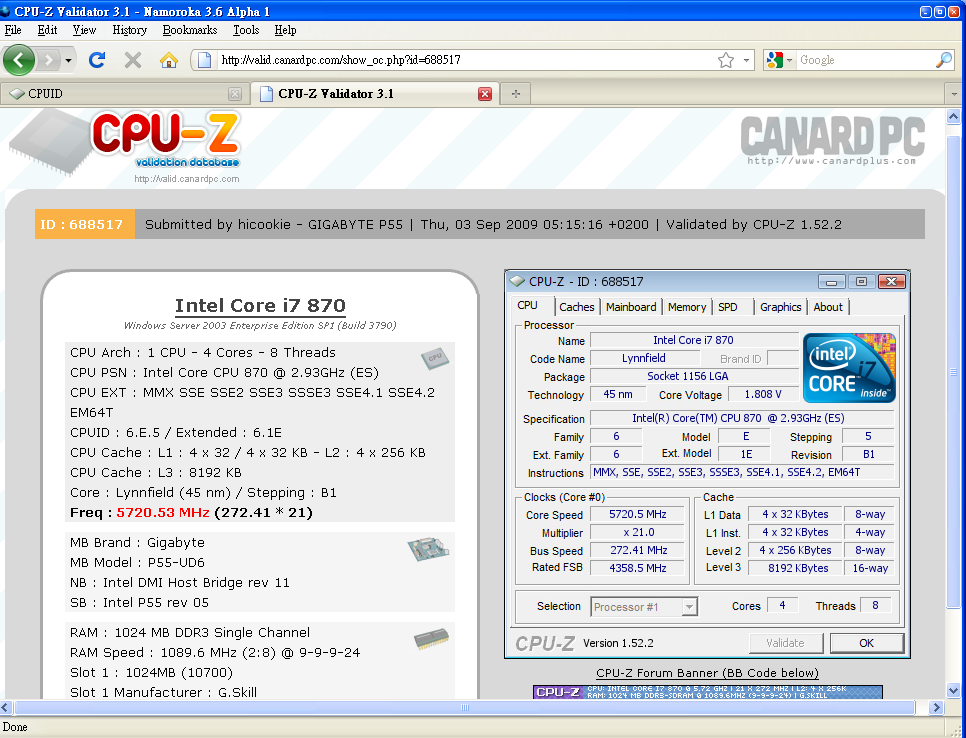The width and height of the screenshot is (966, 738).
Task: Open the Bookmarks menu
Action: [x=190, y=30]
